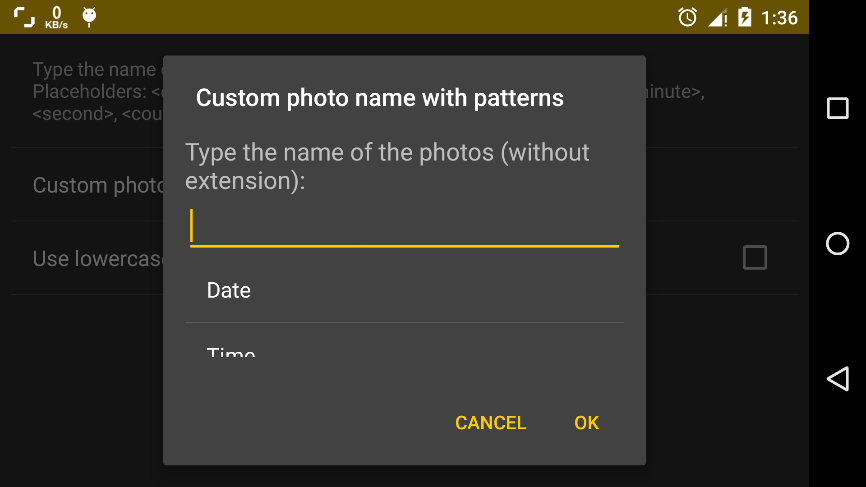Image resolution: width=866 pixels, height=487 pixels.
Task: Tap the Android recent apps square icon
Action: 837,108
